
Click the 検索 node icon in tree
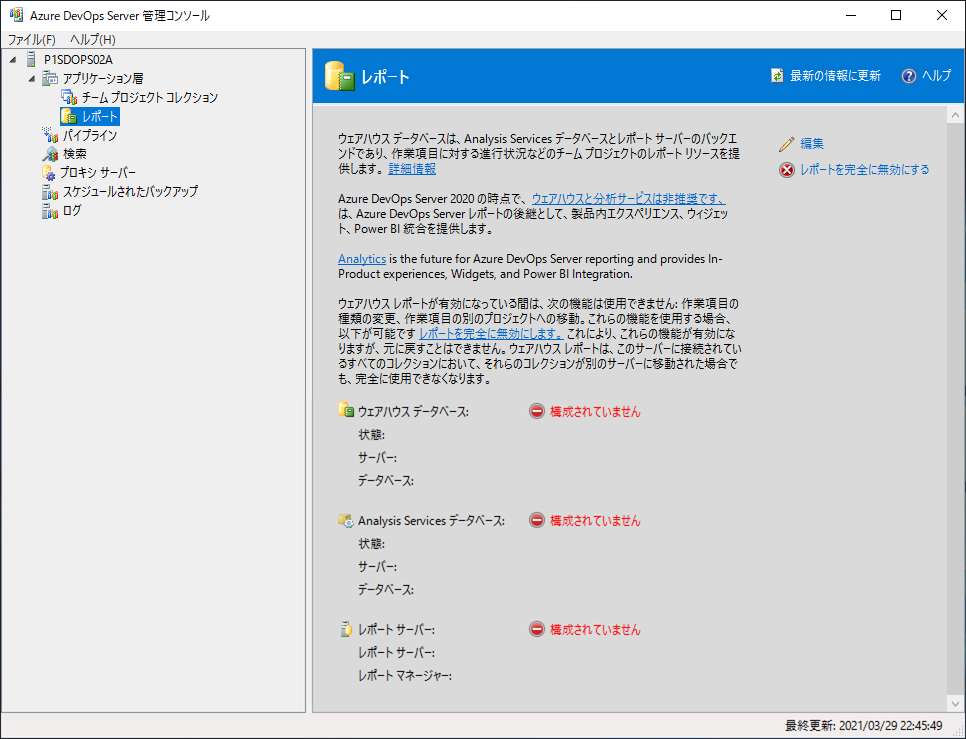[50, 154]
